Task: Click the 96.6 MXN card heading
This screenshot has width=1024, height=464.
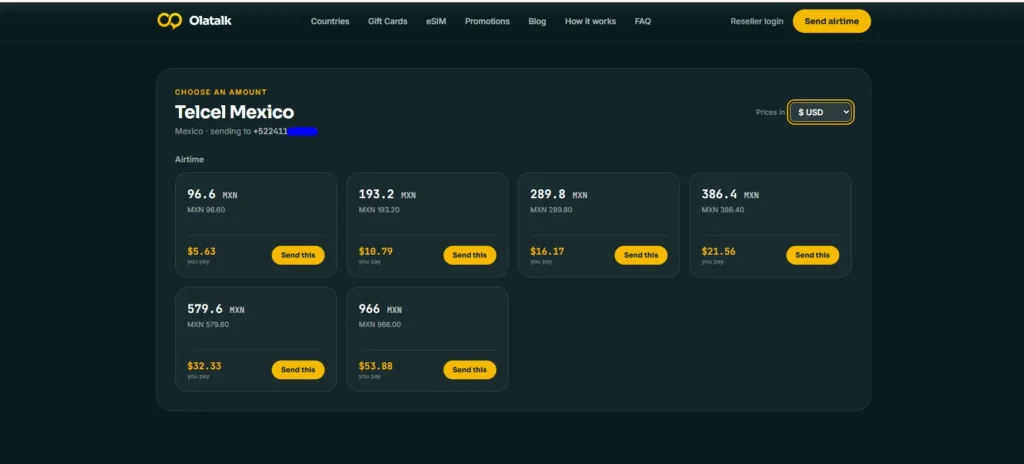Action: [x=212, y=194]
